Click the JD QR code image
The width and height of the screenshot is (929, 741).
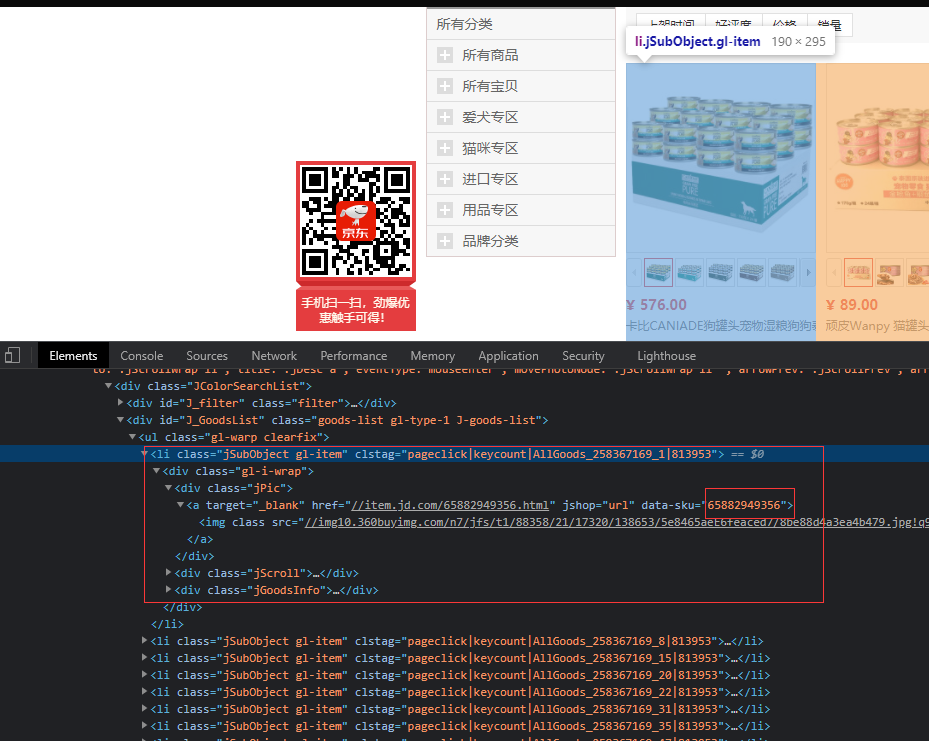tap(355, 222)
